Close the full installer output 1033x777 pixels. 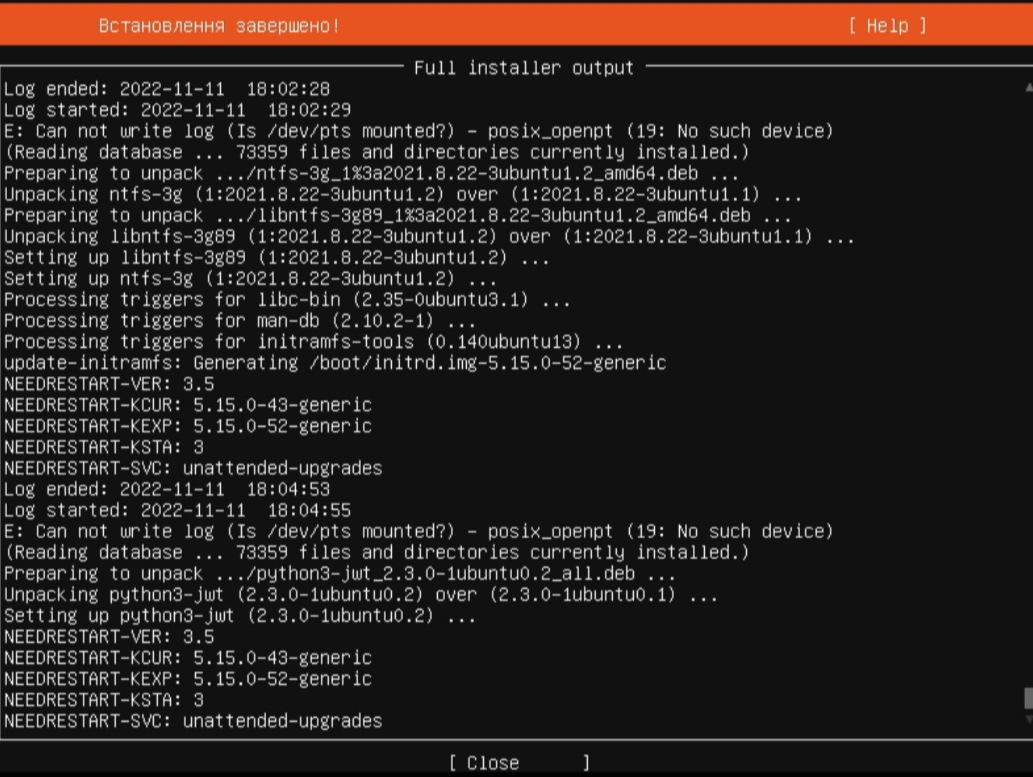519,763
